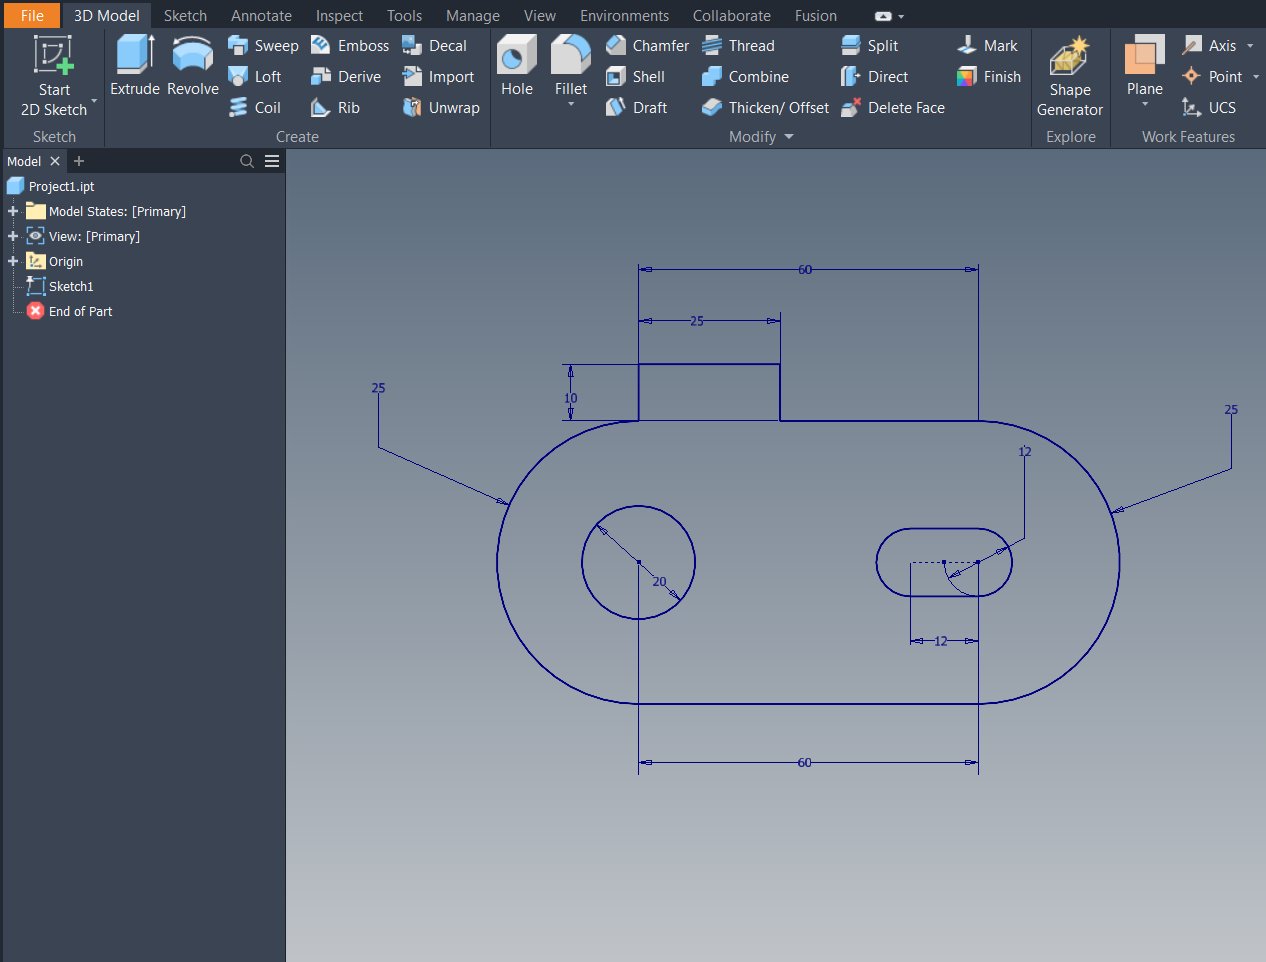
Task: Open the model browser hamburger menu
Action: [272, 161]
